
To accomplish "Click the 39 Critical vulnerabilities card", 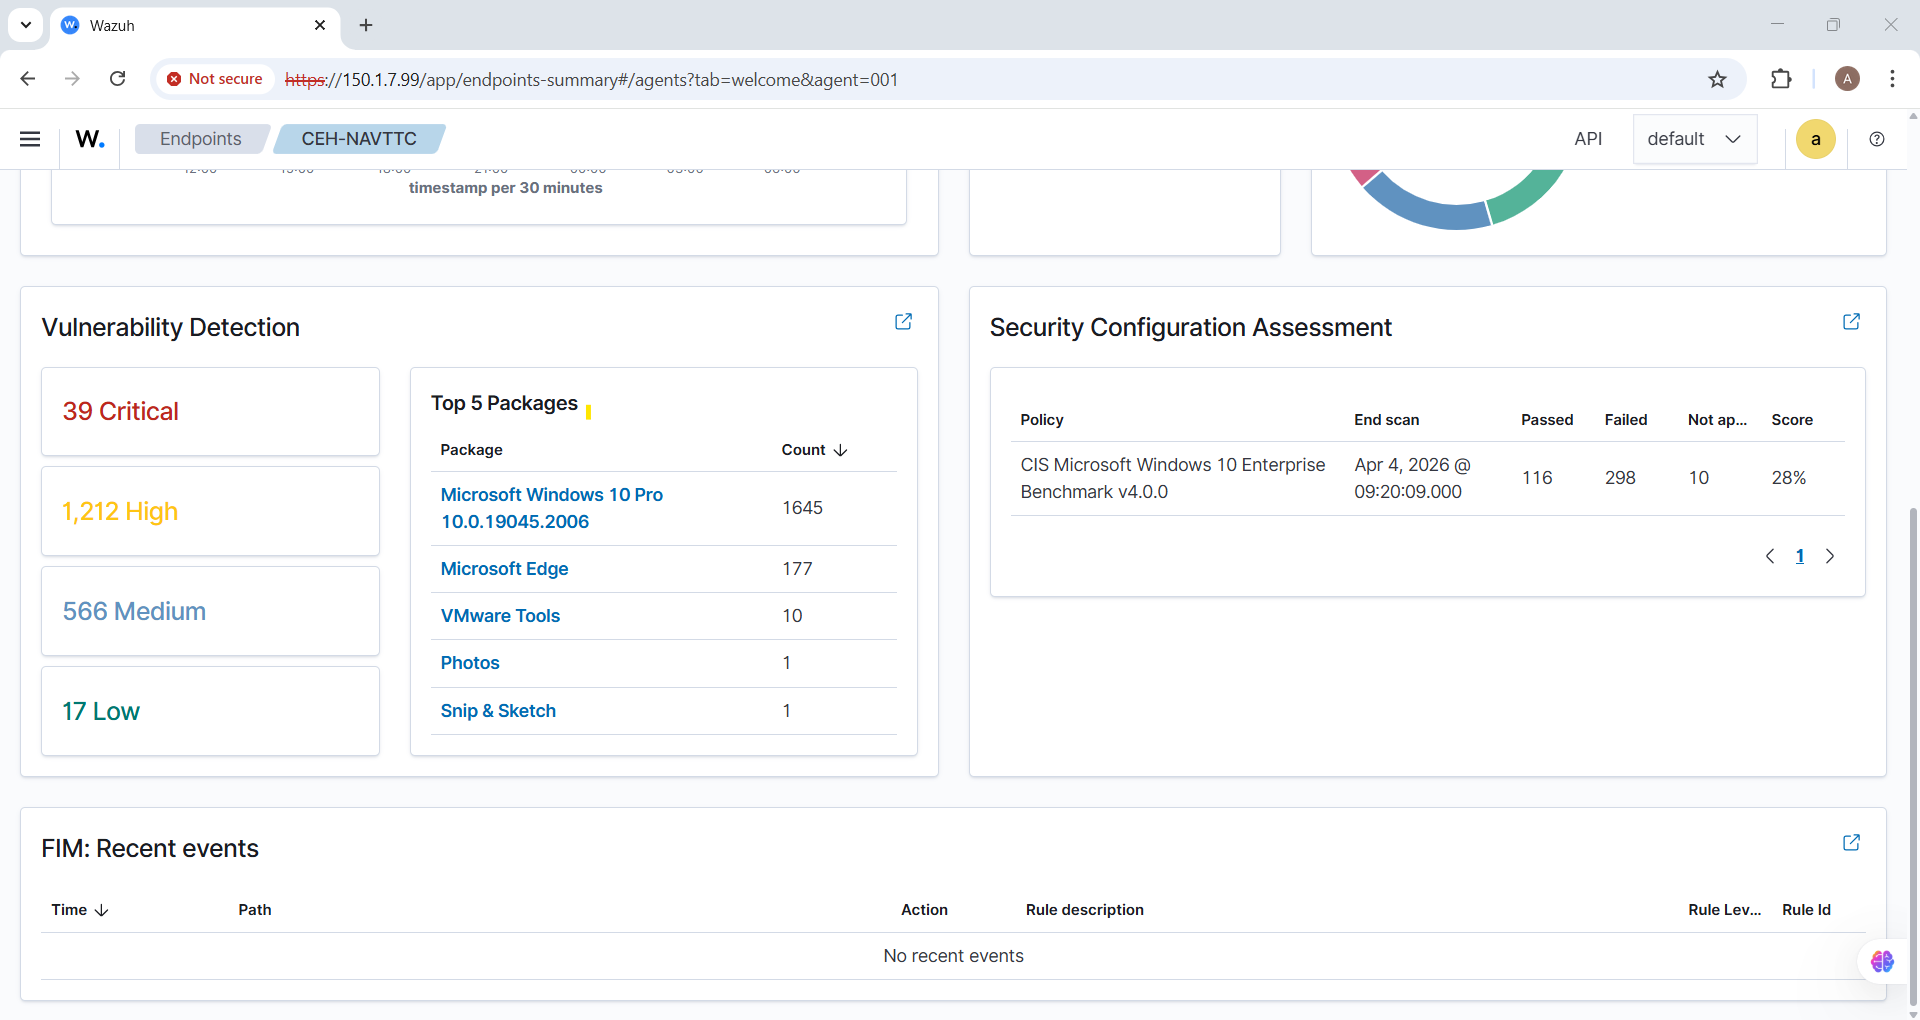I will pyautogui.click(x=210, y=411).
